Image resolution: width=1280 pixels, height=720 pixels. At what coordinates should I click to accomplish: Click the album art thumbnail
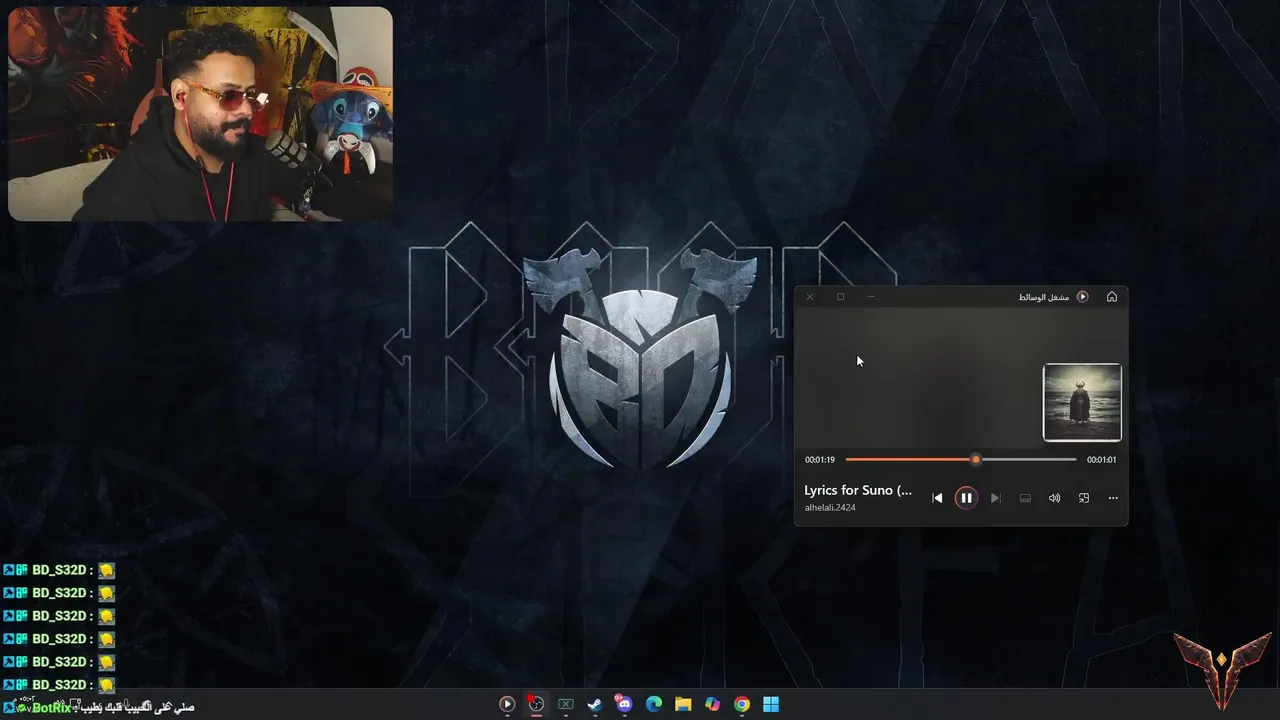coord(1082,402)
